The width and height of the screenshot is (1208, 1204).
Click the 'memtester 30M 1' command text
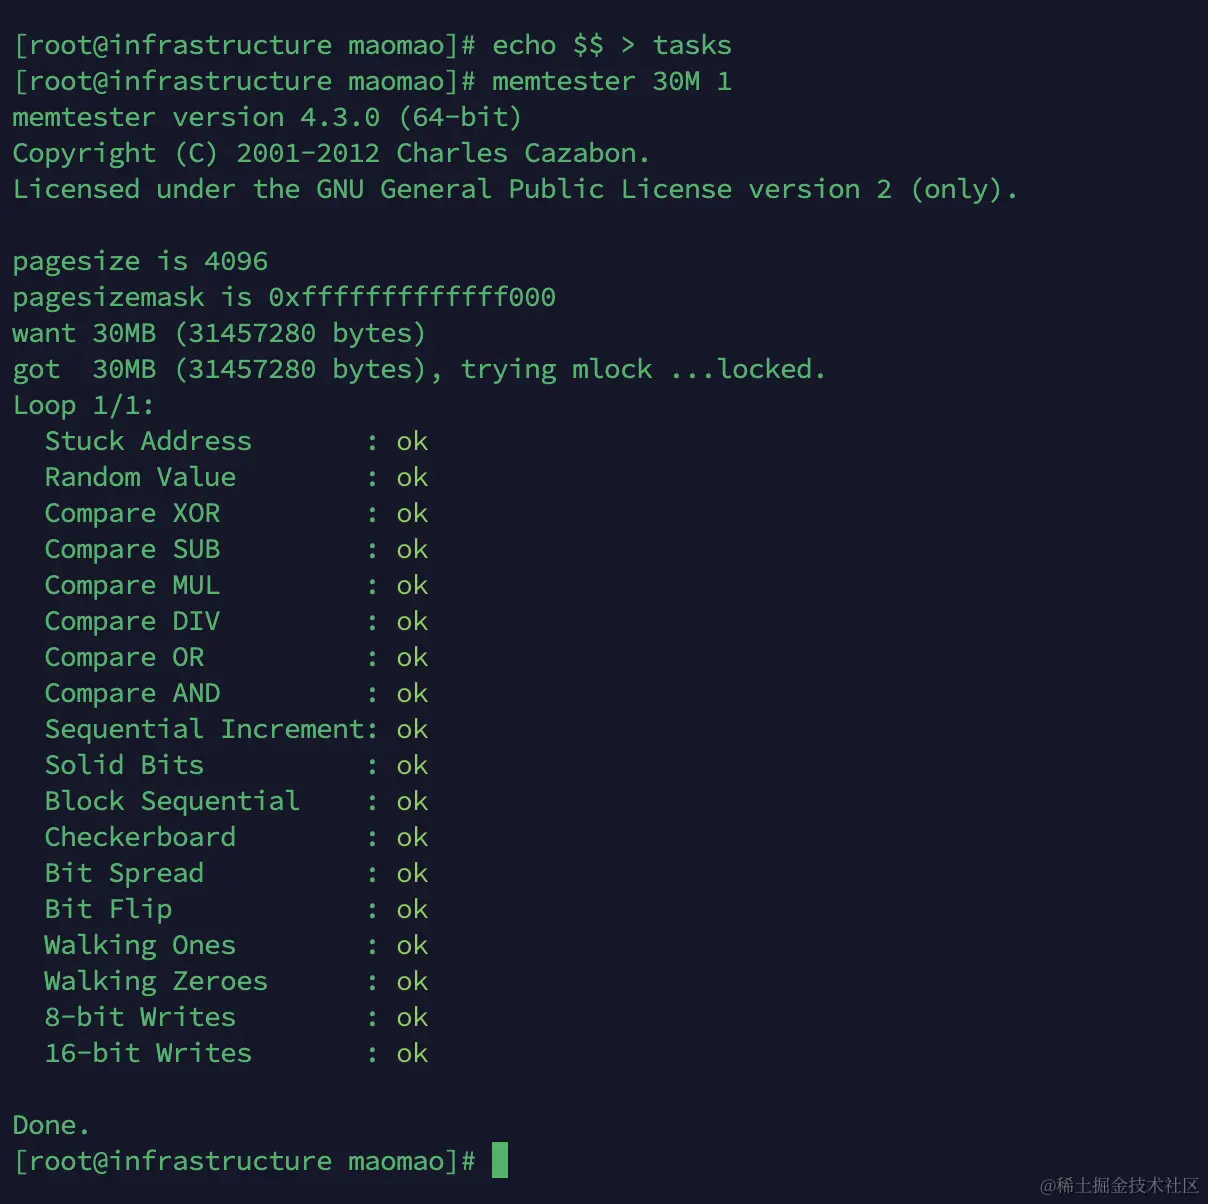(612, 82)
